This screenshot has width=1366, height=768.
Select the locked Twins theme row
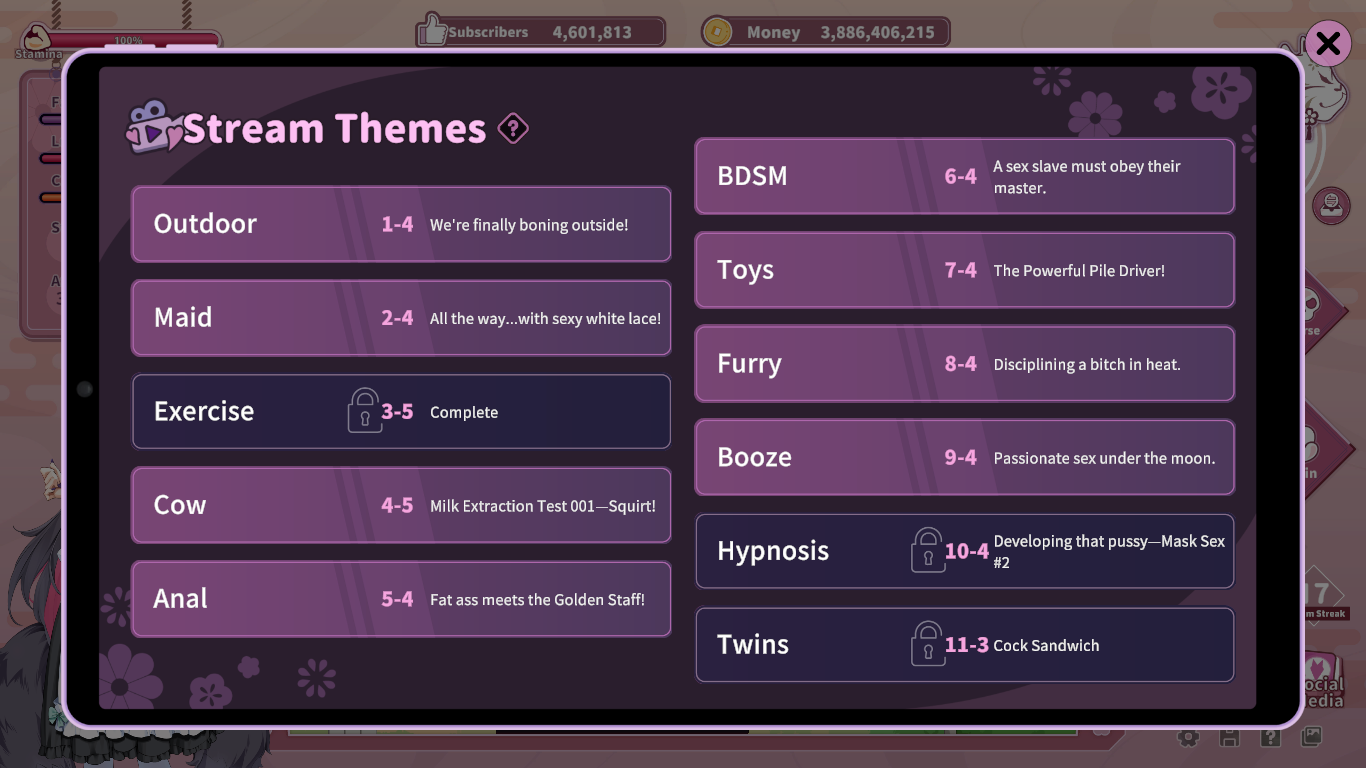965,645
